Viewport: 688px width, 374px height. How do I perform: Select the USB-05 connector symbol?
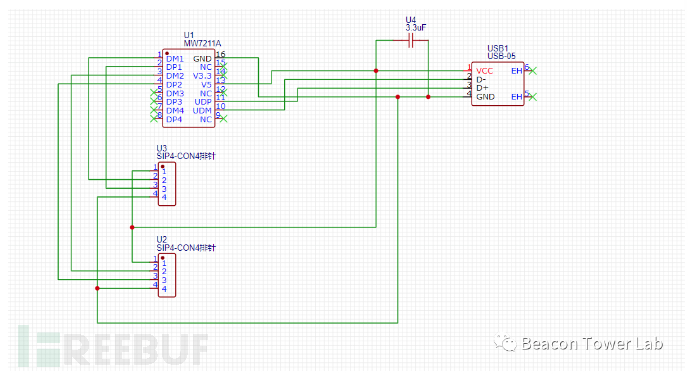click(498, 83)
